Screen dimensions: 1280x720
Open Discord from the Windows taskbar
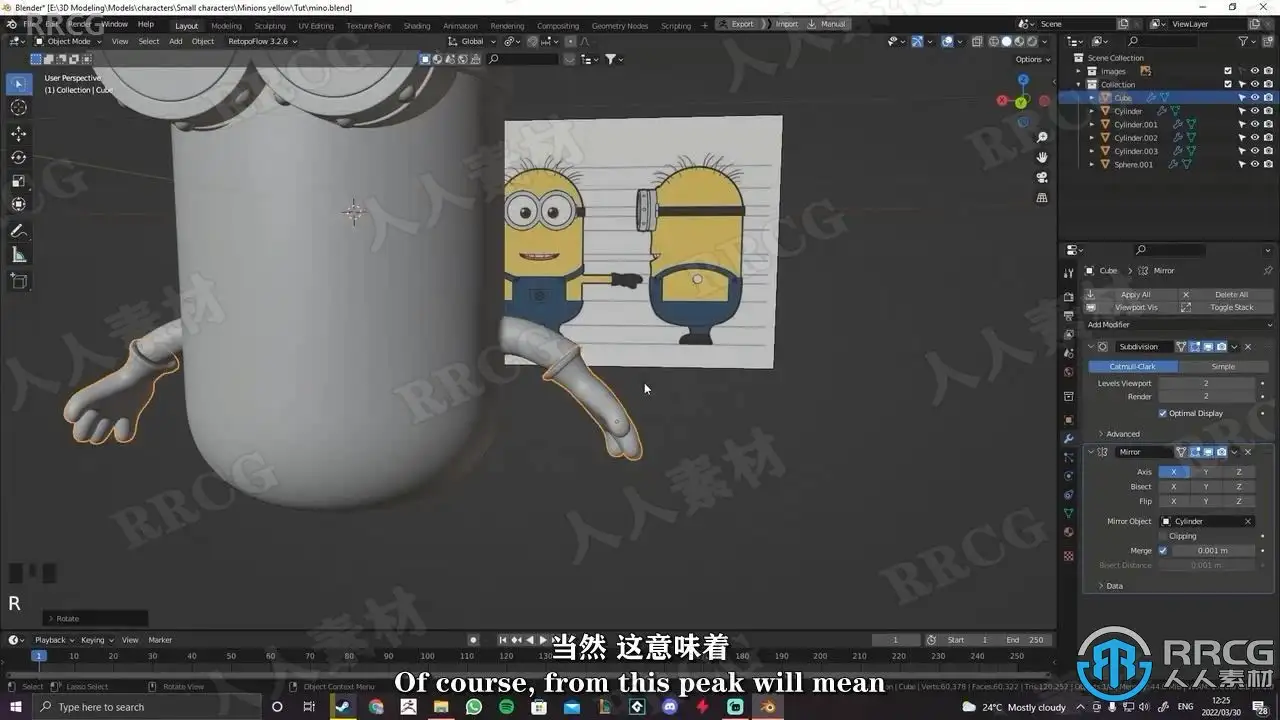click(x=669, y=707)
